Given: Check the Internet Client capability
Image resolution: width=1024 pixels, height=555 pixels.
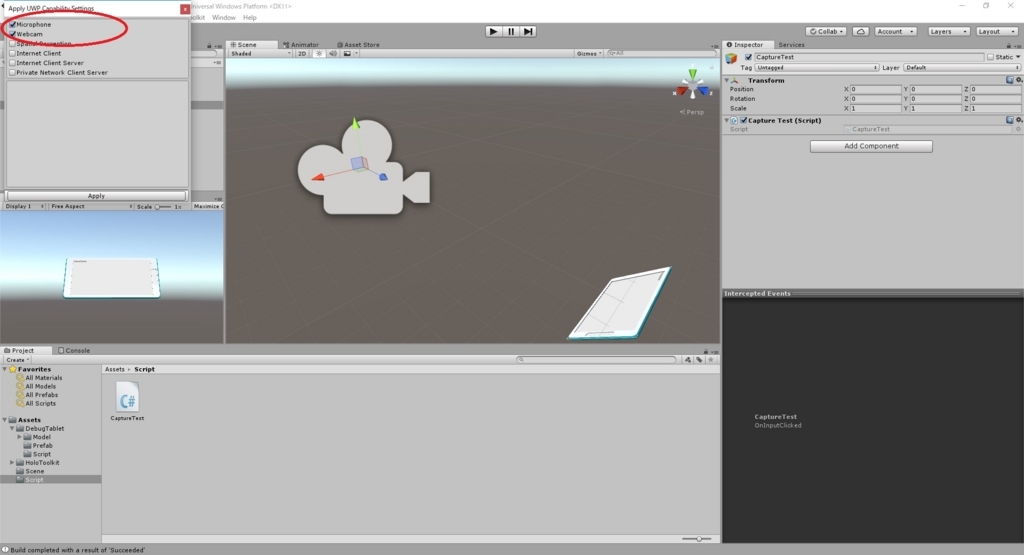Looking at the screenshot, I should (12, 54).
